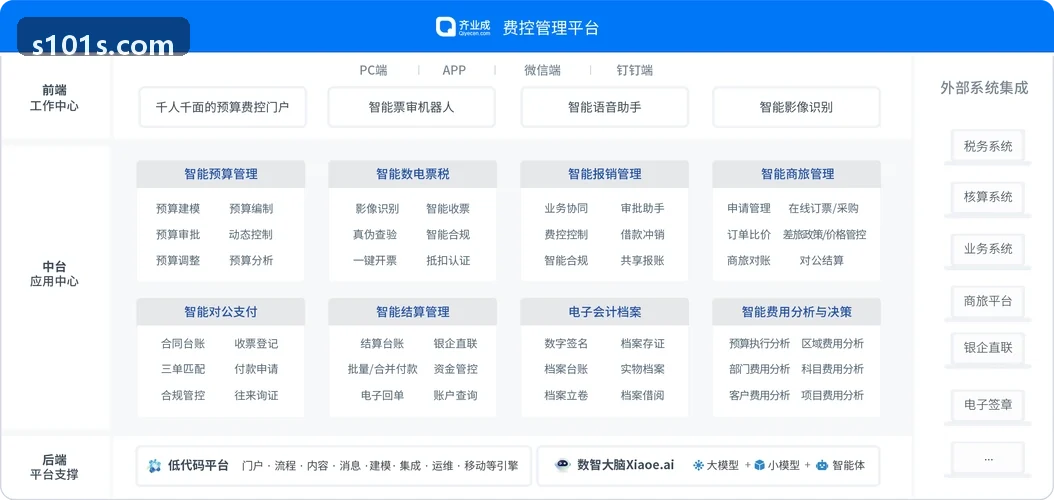This screenshot has width=1054, height=500.
Task: Click 付款申请 item
Action: (x=256, y=369)
